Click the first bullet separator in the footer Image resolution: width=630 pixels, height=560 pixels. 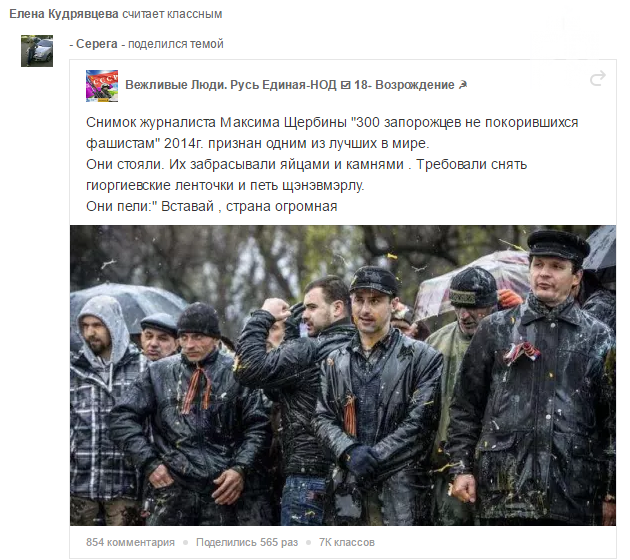185,543
